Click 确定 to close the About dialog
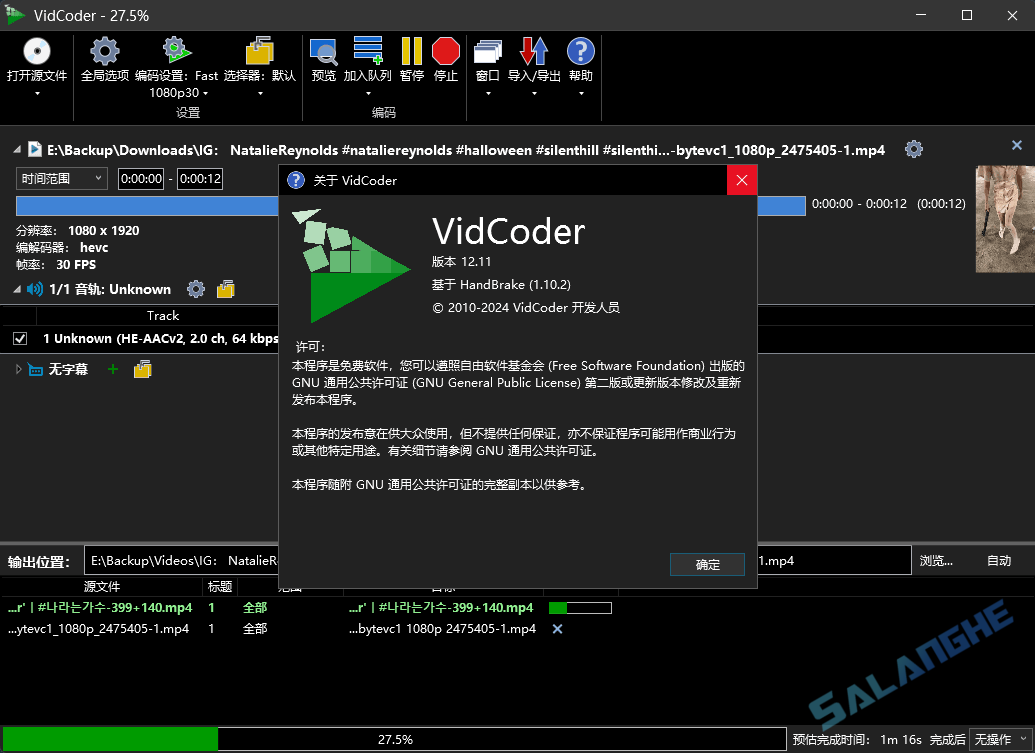Screen dimensions: 1035x753 [707, 564]
